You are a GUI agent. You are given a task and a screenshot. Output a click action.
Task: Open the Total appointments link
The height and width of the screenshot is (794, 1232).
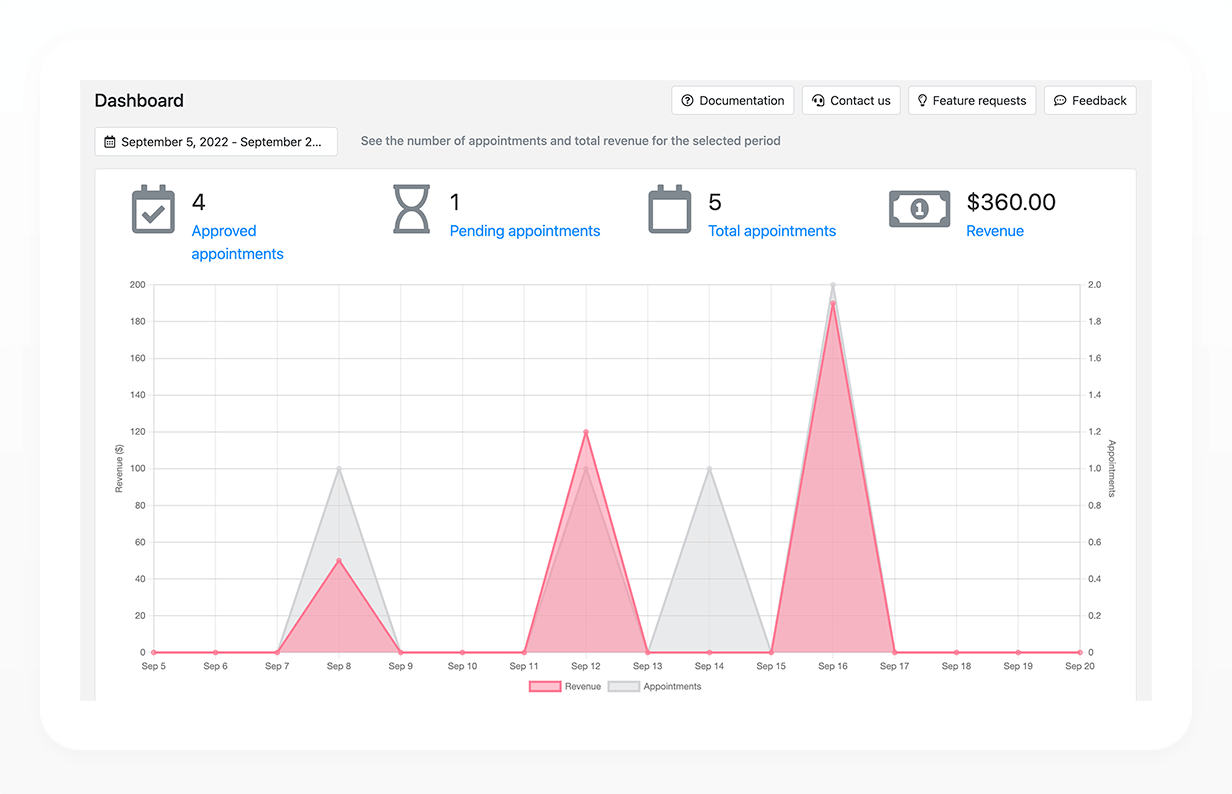point(772,231)
